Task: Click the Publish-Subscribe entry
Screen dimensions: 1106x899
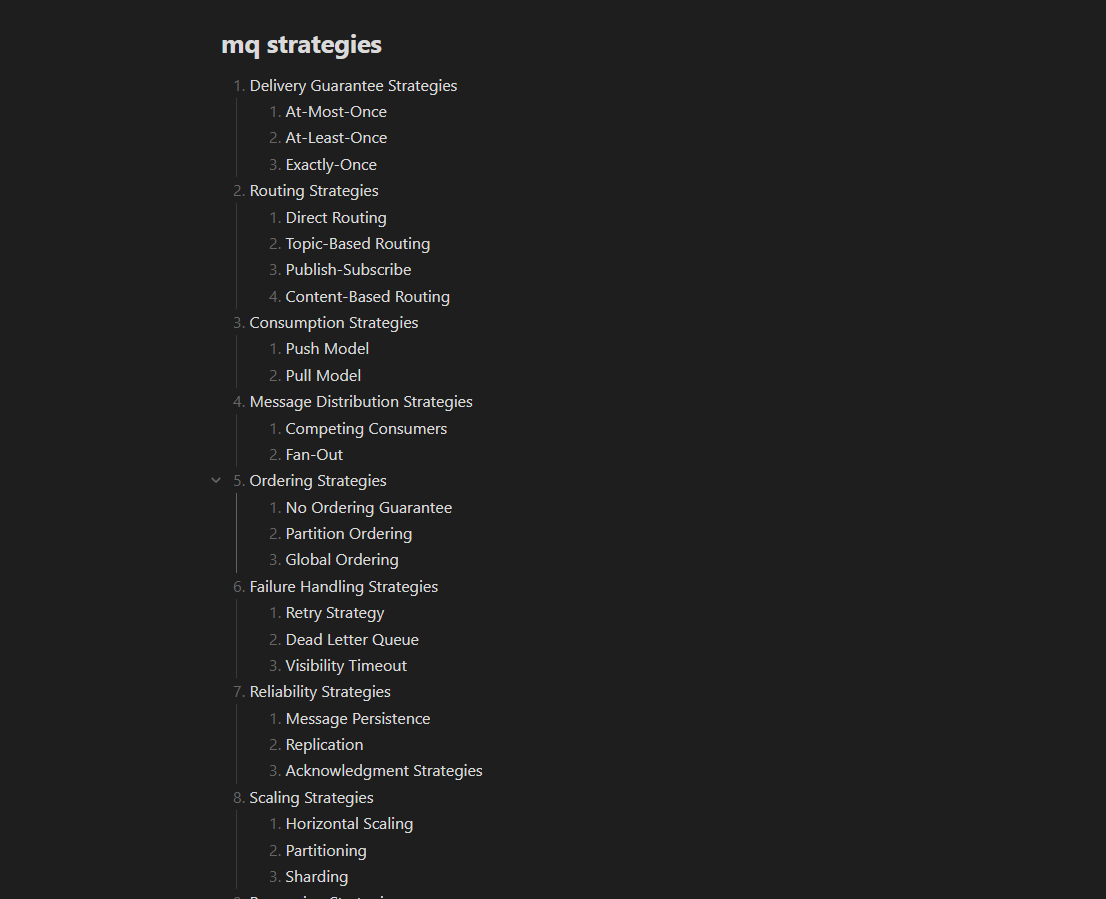Action: [348, 270]
